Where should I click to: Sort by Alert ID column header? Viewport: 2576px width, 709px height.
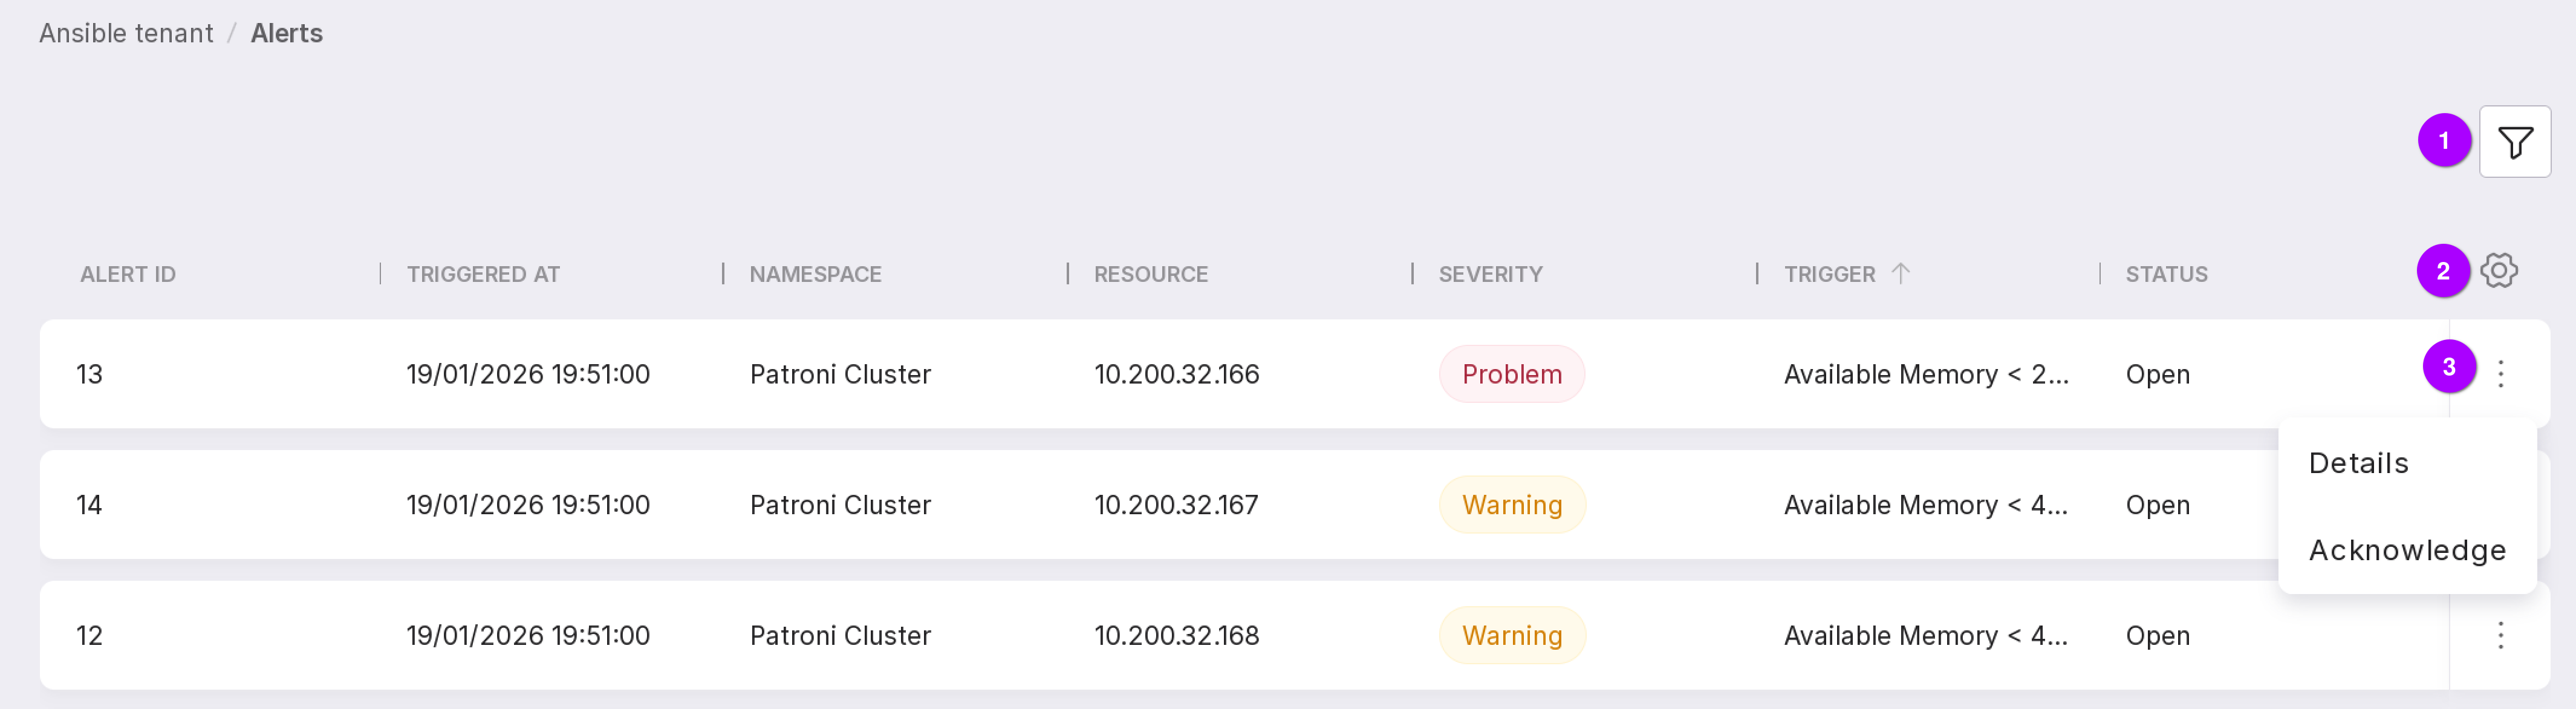click(128, 274)
